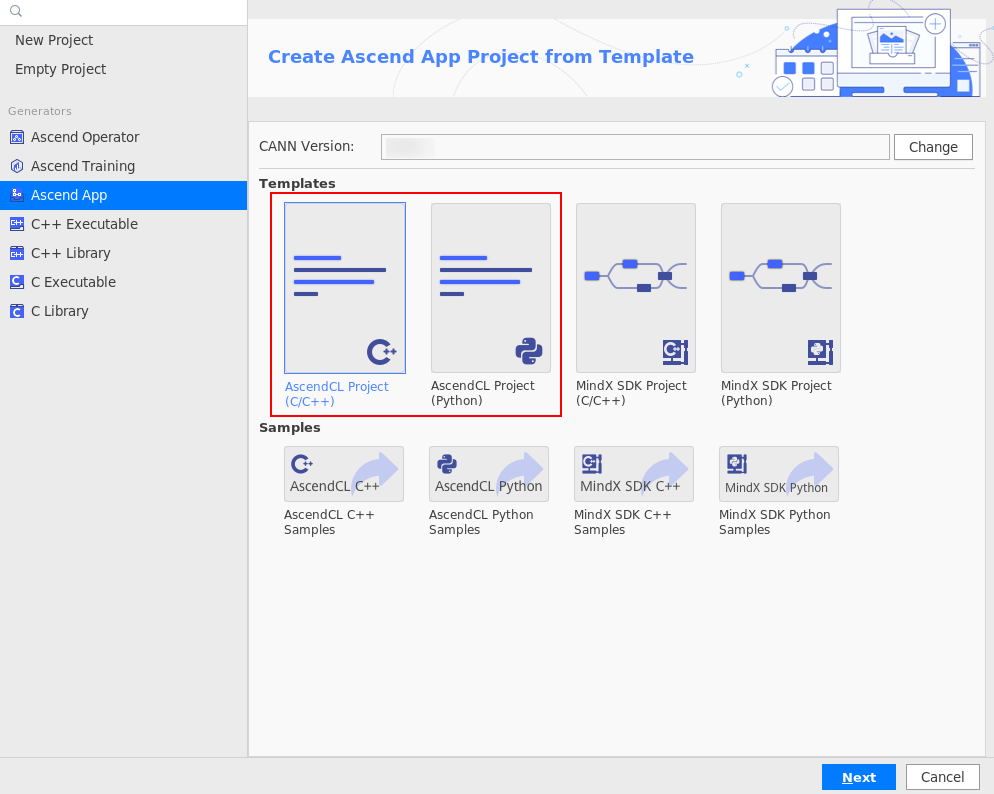Click the MindX SDK C++ Samples label
The width and height of the screenshot is (994, 794).
623,522
